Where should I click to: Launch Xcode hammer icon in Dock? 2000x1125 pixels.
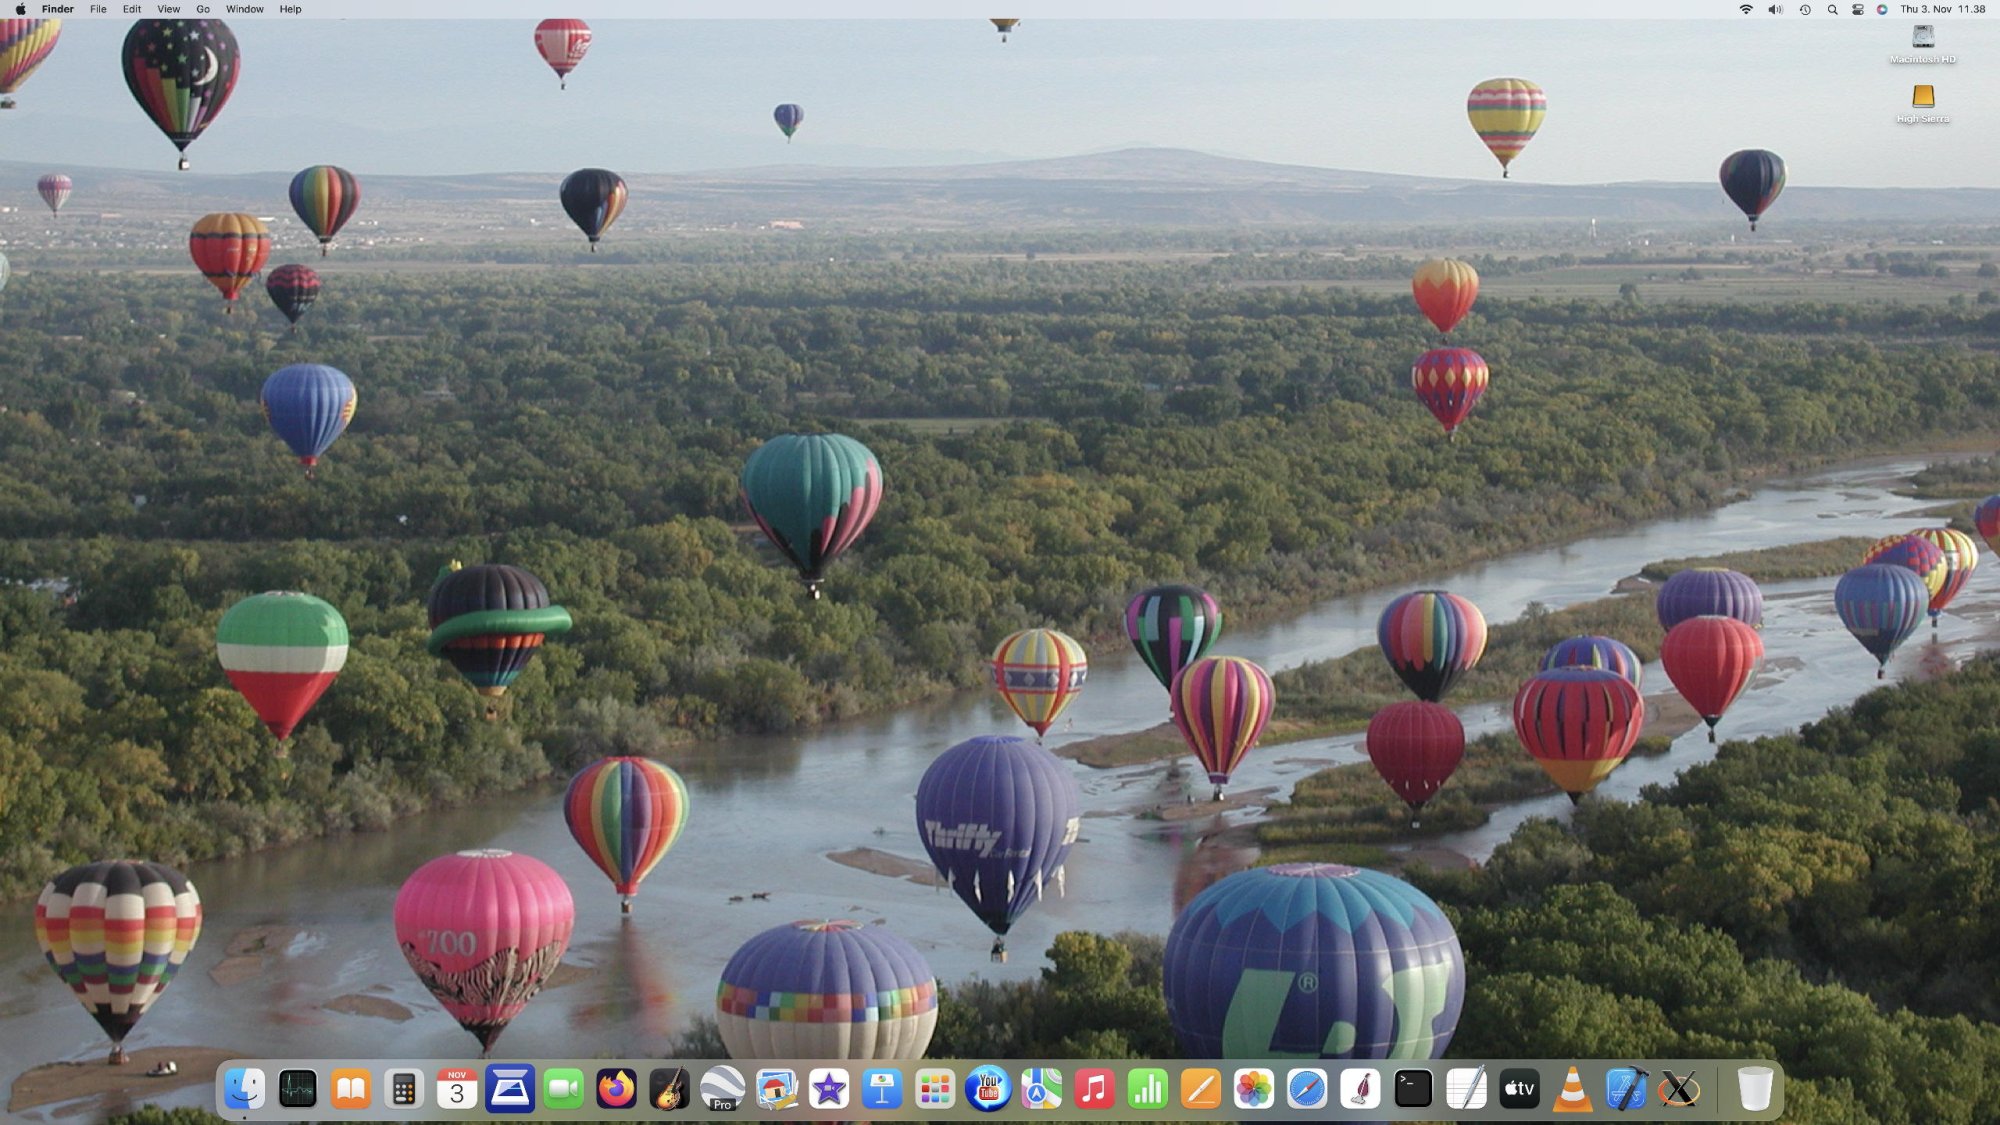[1626, 1089]
